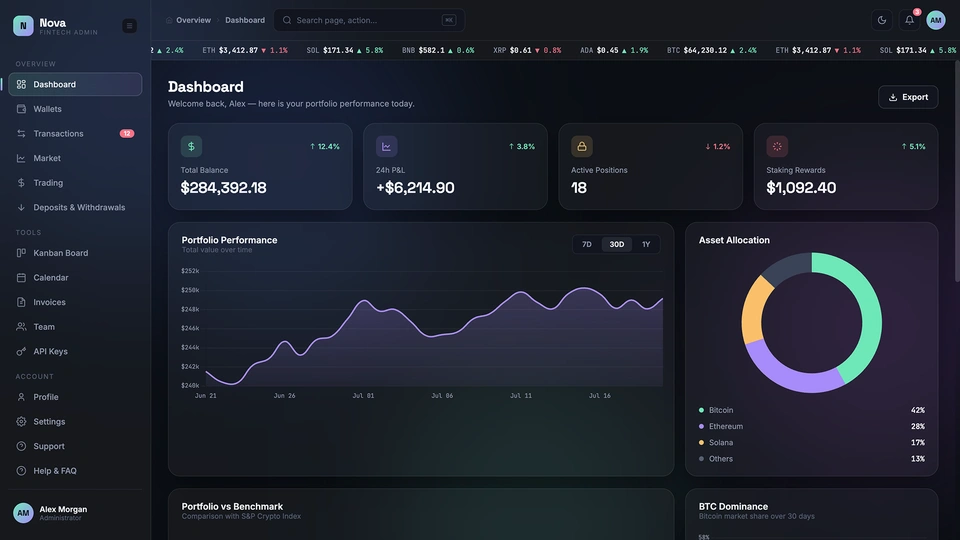Screen dimensions: 960x540
Task: Click the Team people icon
Action: point(21,327)
